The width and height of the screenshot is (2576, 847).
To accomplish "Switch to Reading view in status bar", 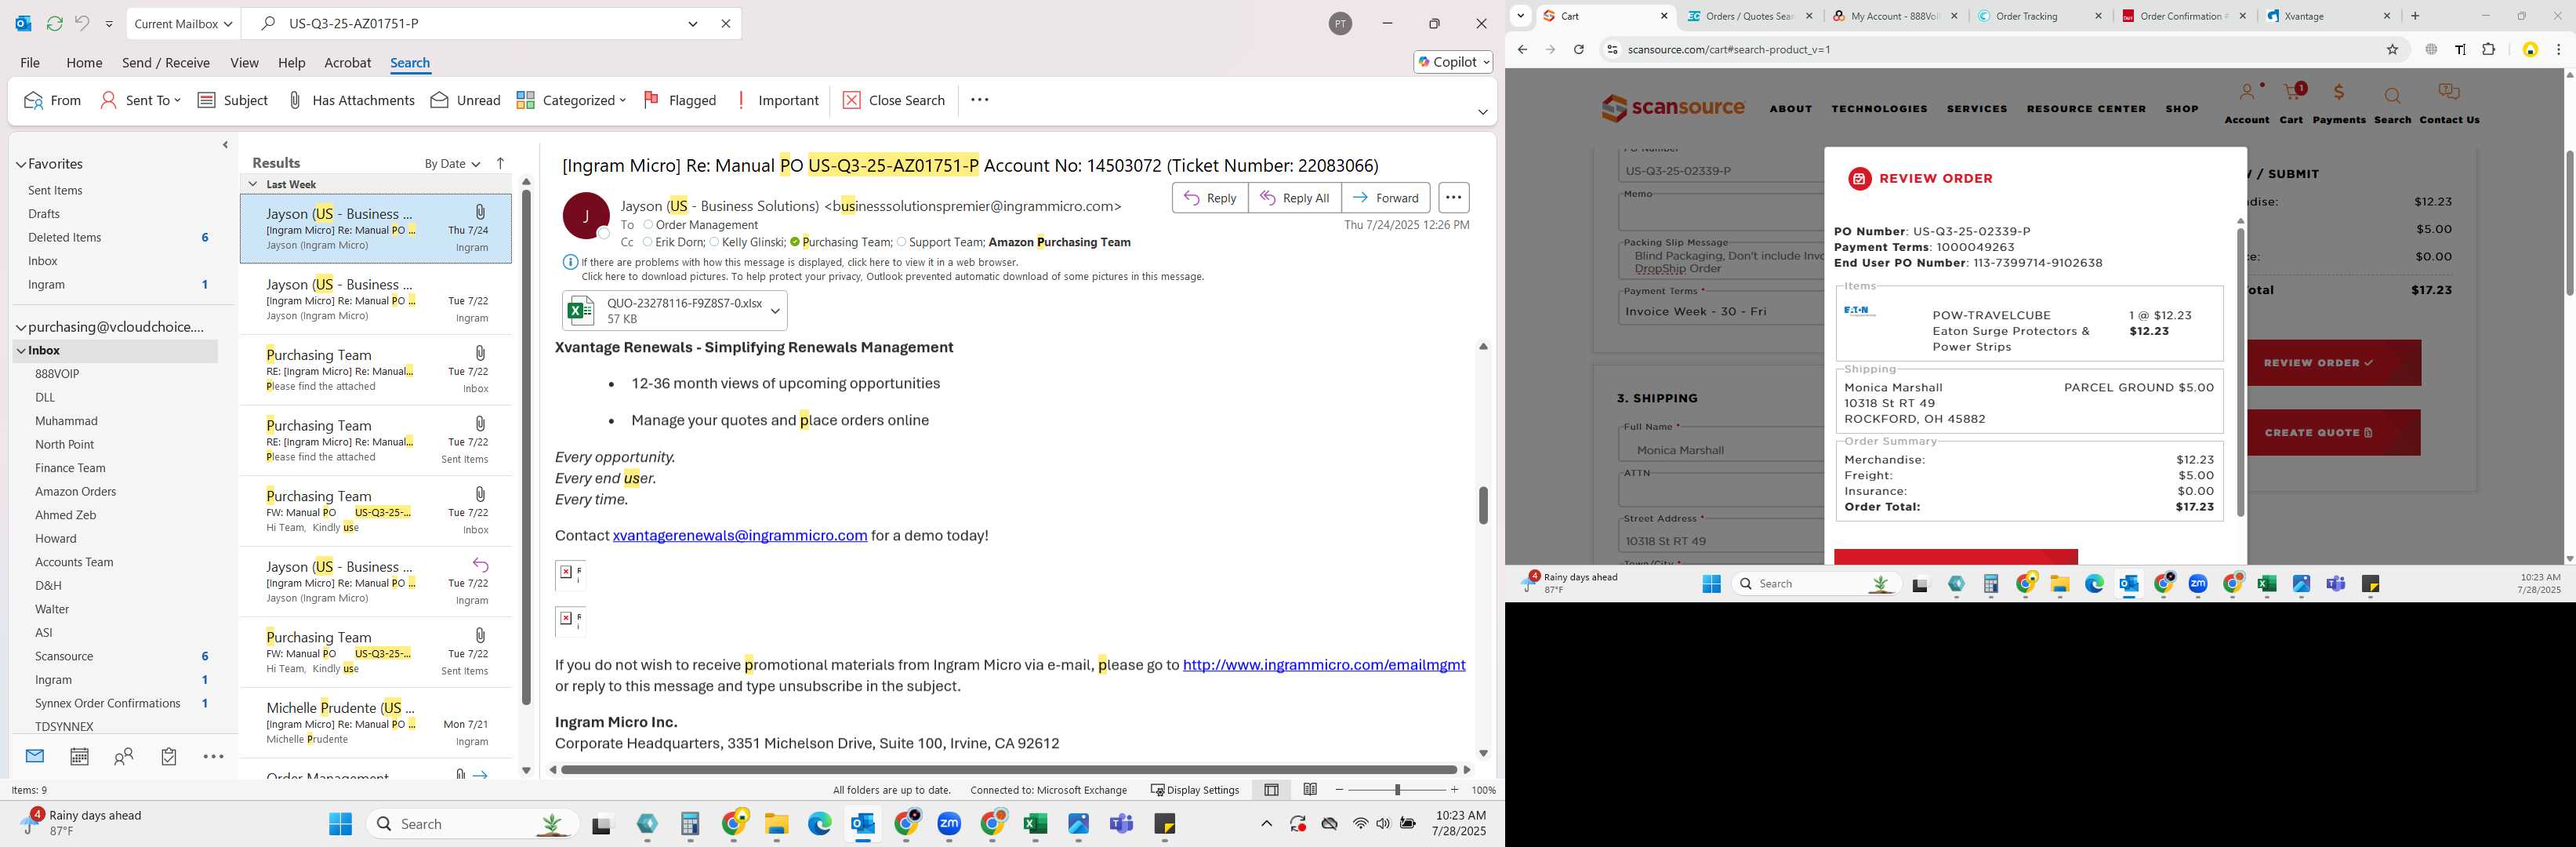I will pos(1310,789).
